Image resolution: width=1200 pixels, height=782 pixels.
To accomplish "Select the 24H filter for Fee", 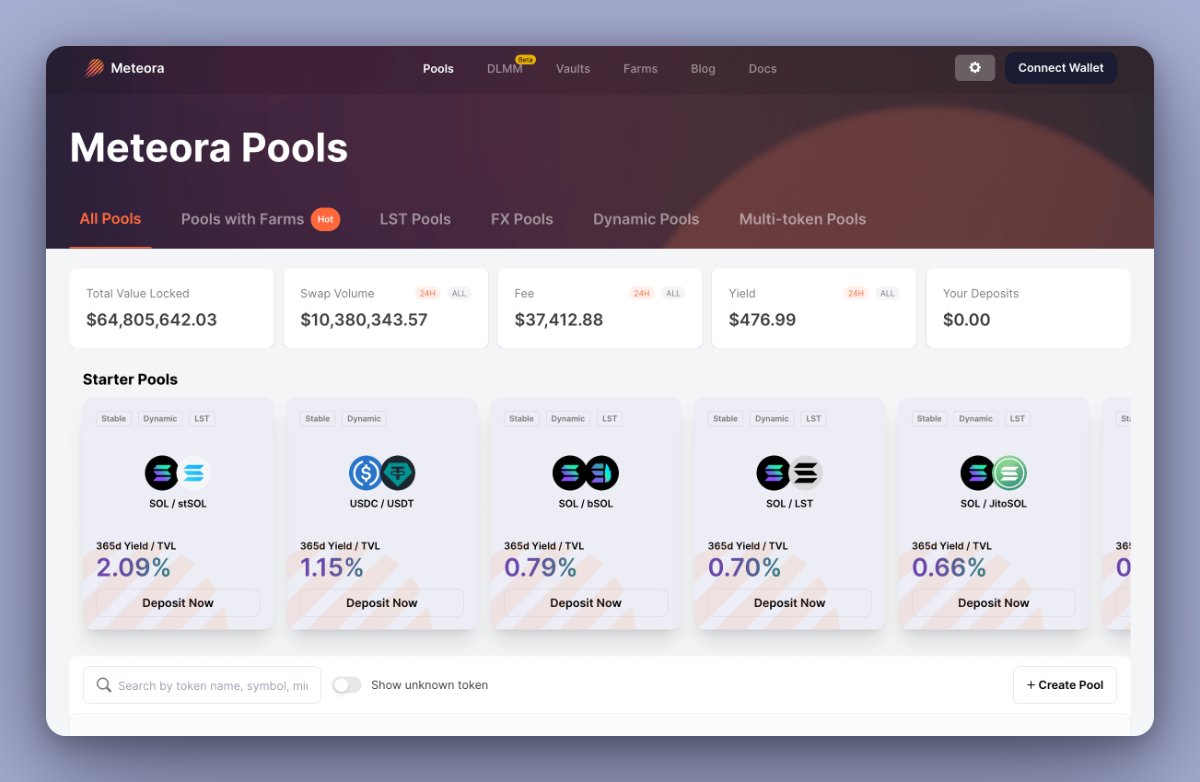I will (x=642, y=293).
